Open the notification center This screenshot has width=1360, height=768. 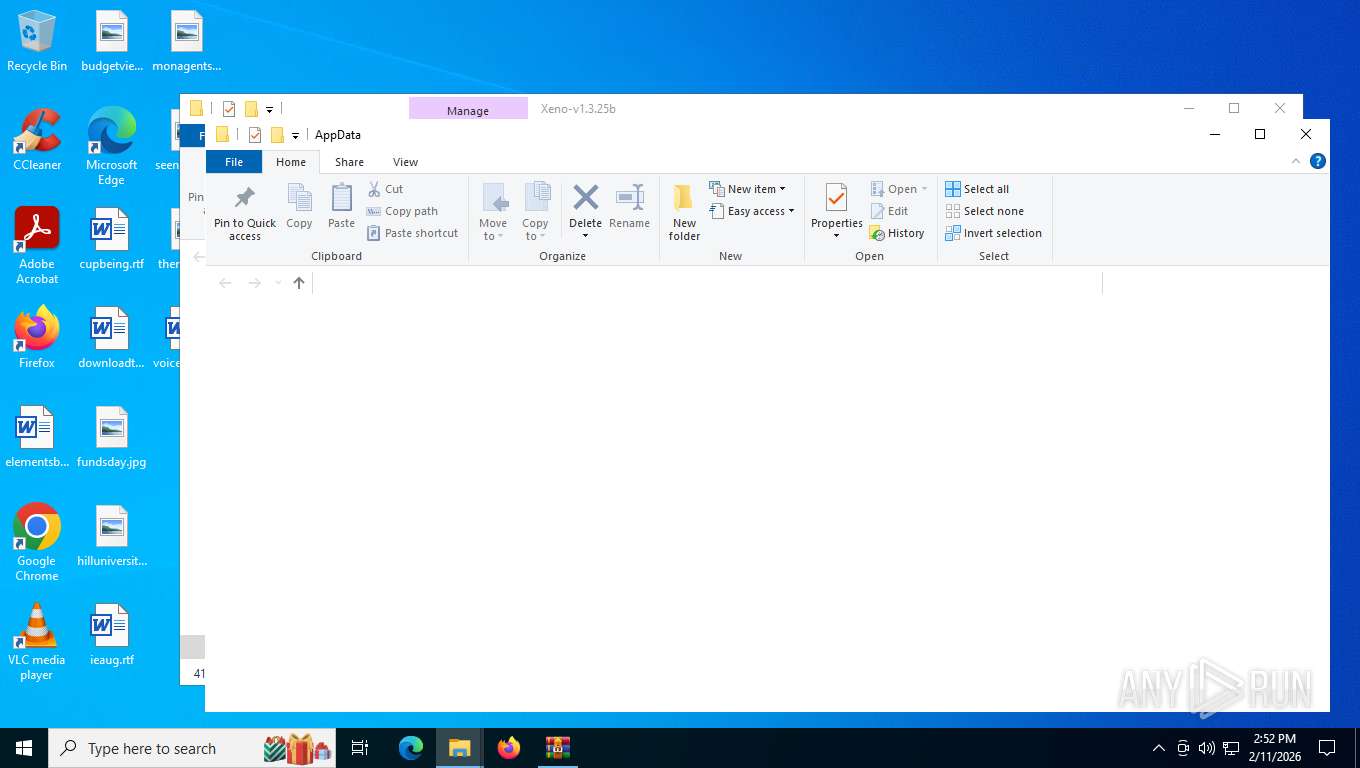[x=1327, y=748]
